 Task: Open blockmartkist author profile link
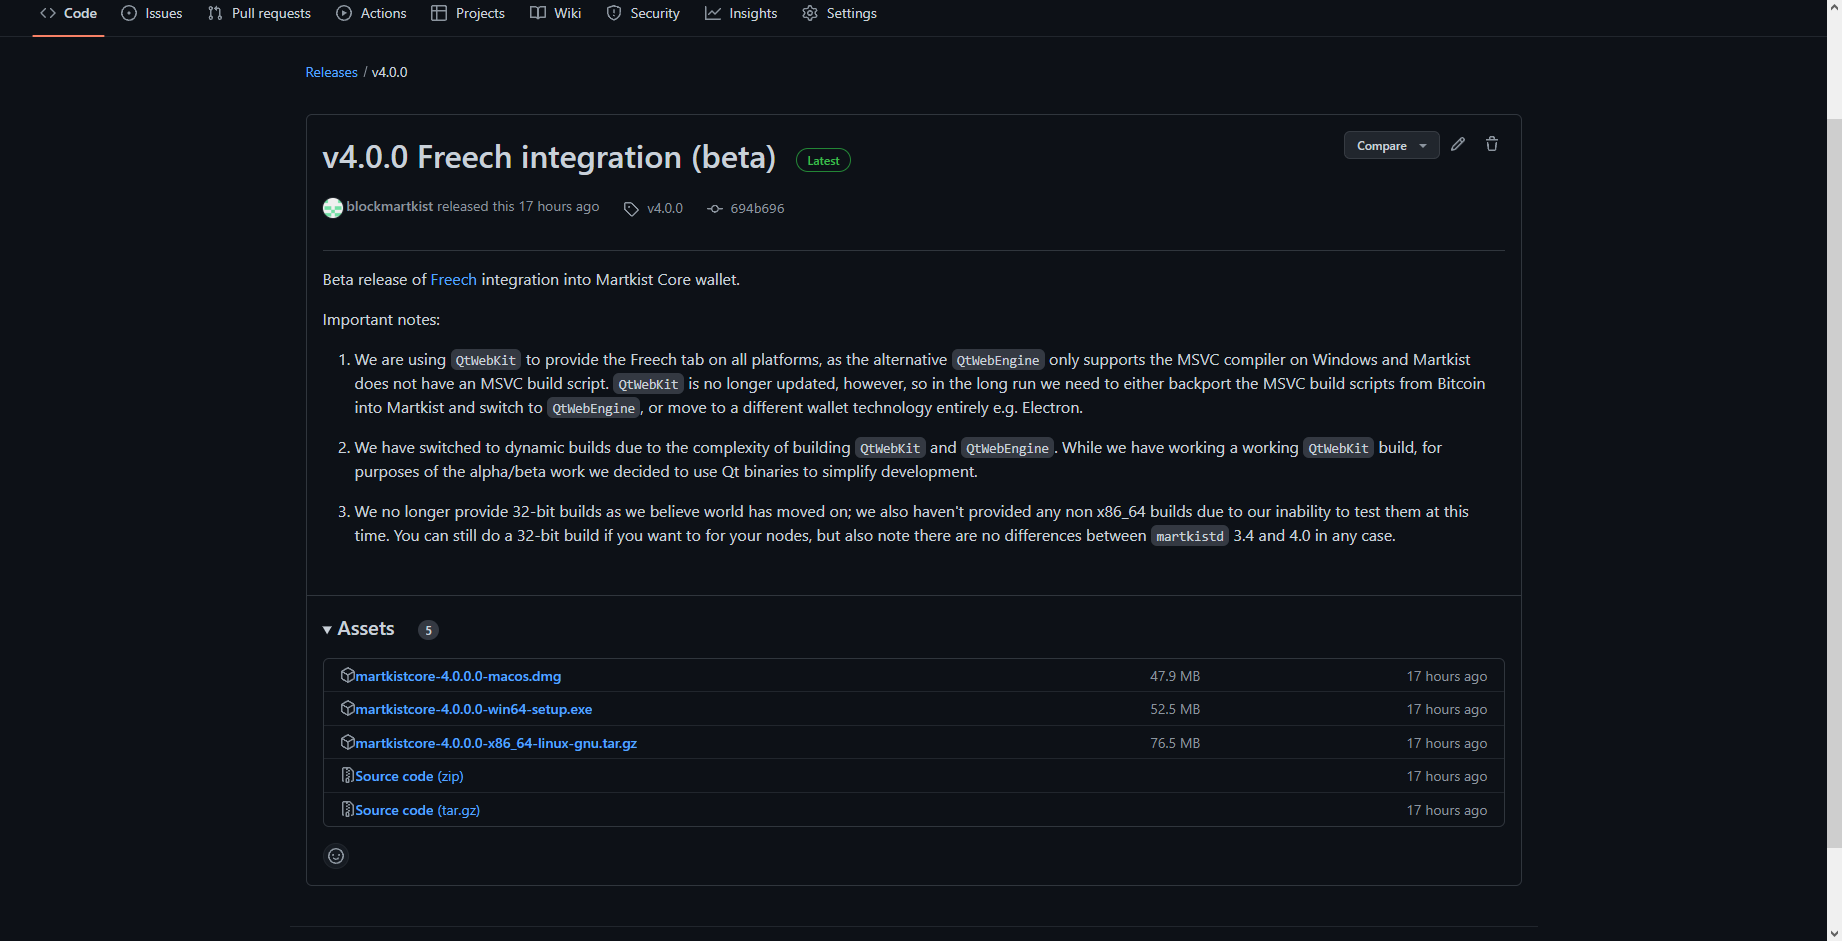tap(390, 206)
